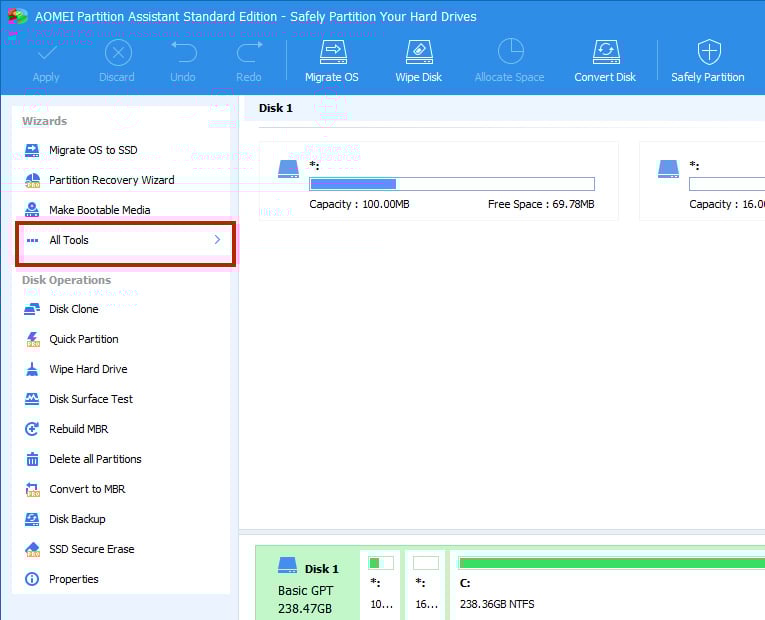The height and width of the screenshot is (620, 765).
Task: Click the Discard toolbar icon
Action: [118, 52]
